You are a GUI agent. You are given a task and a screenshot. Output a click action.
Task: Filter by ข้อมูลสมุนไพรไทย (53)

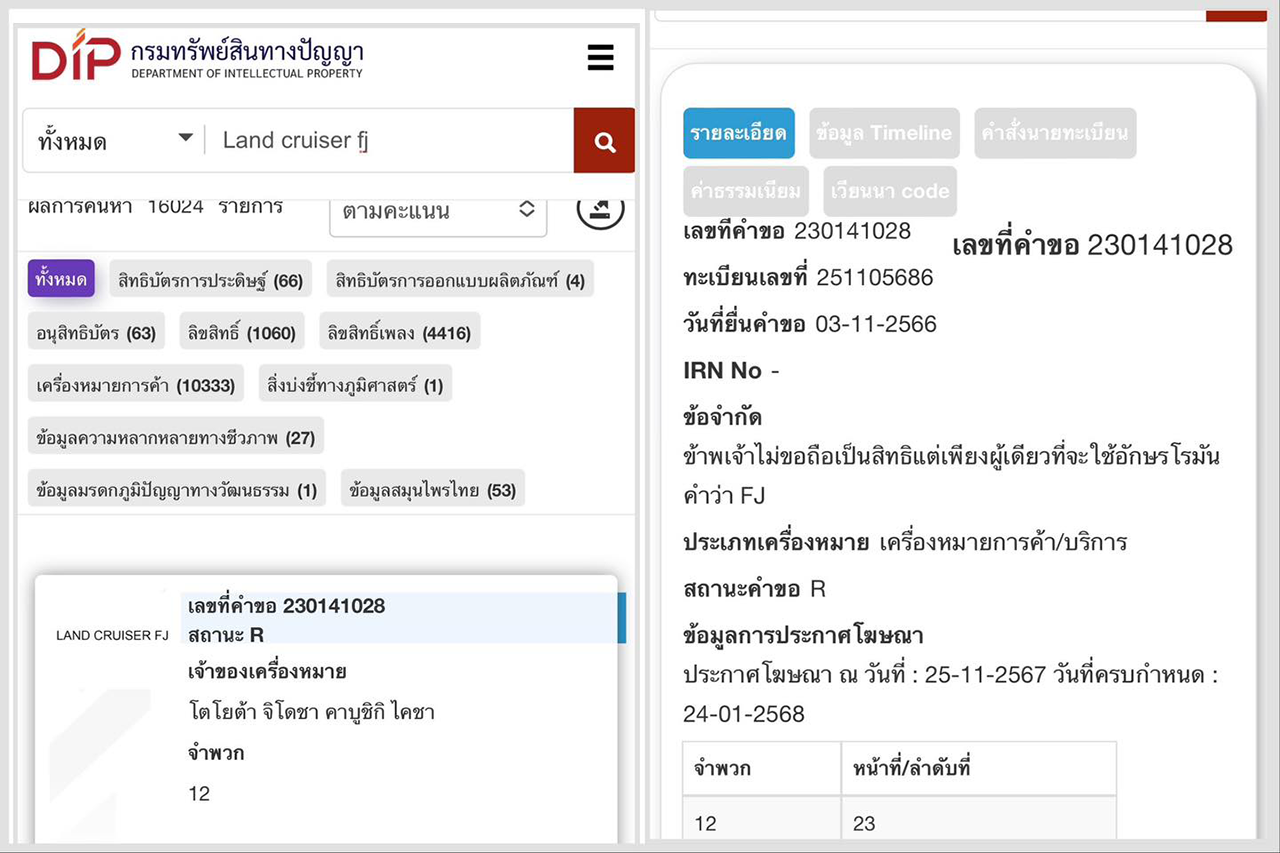pos(433,490)
